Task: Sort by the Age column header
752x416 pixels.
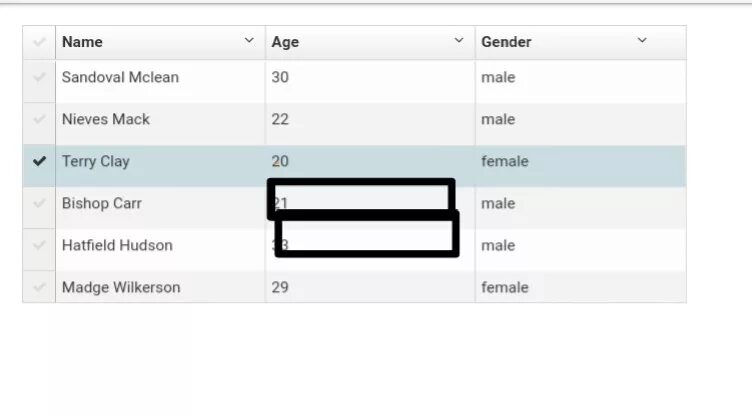Action: click(285, 42)
